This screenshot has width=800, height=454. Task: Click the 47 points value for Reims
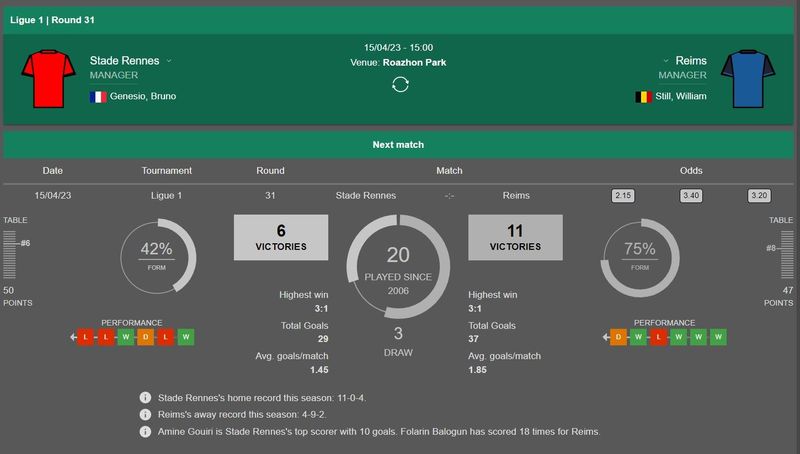(x=788, y=290)
